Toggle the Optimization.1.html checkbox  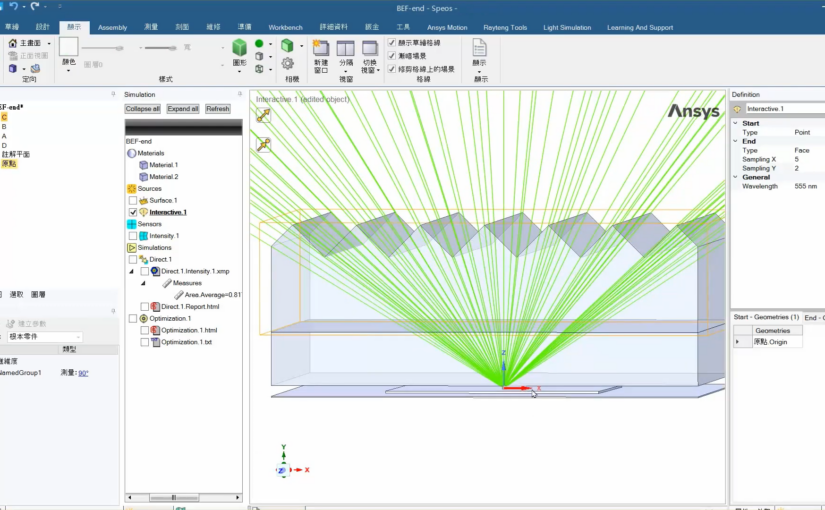tap(145, 330)
